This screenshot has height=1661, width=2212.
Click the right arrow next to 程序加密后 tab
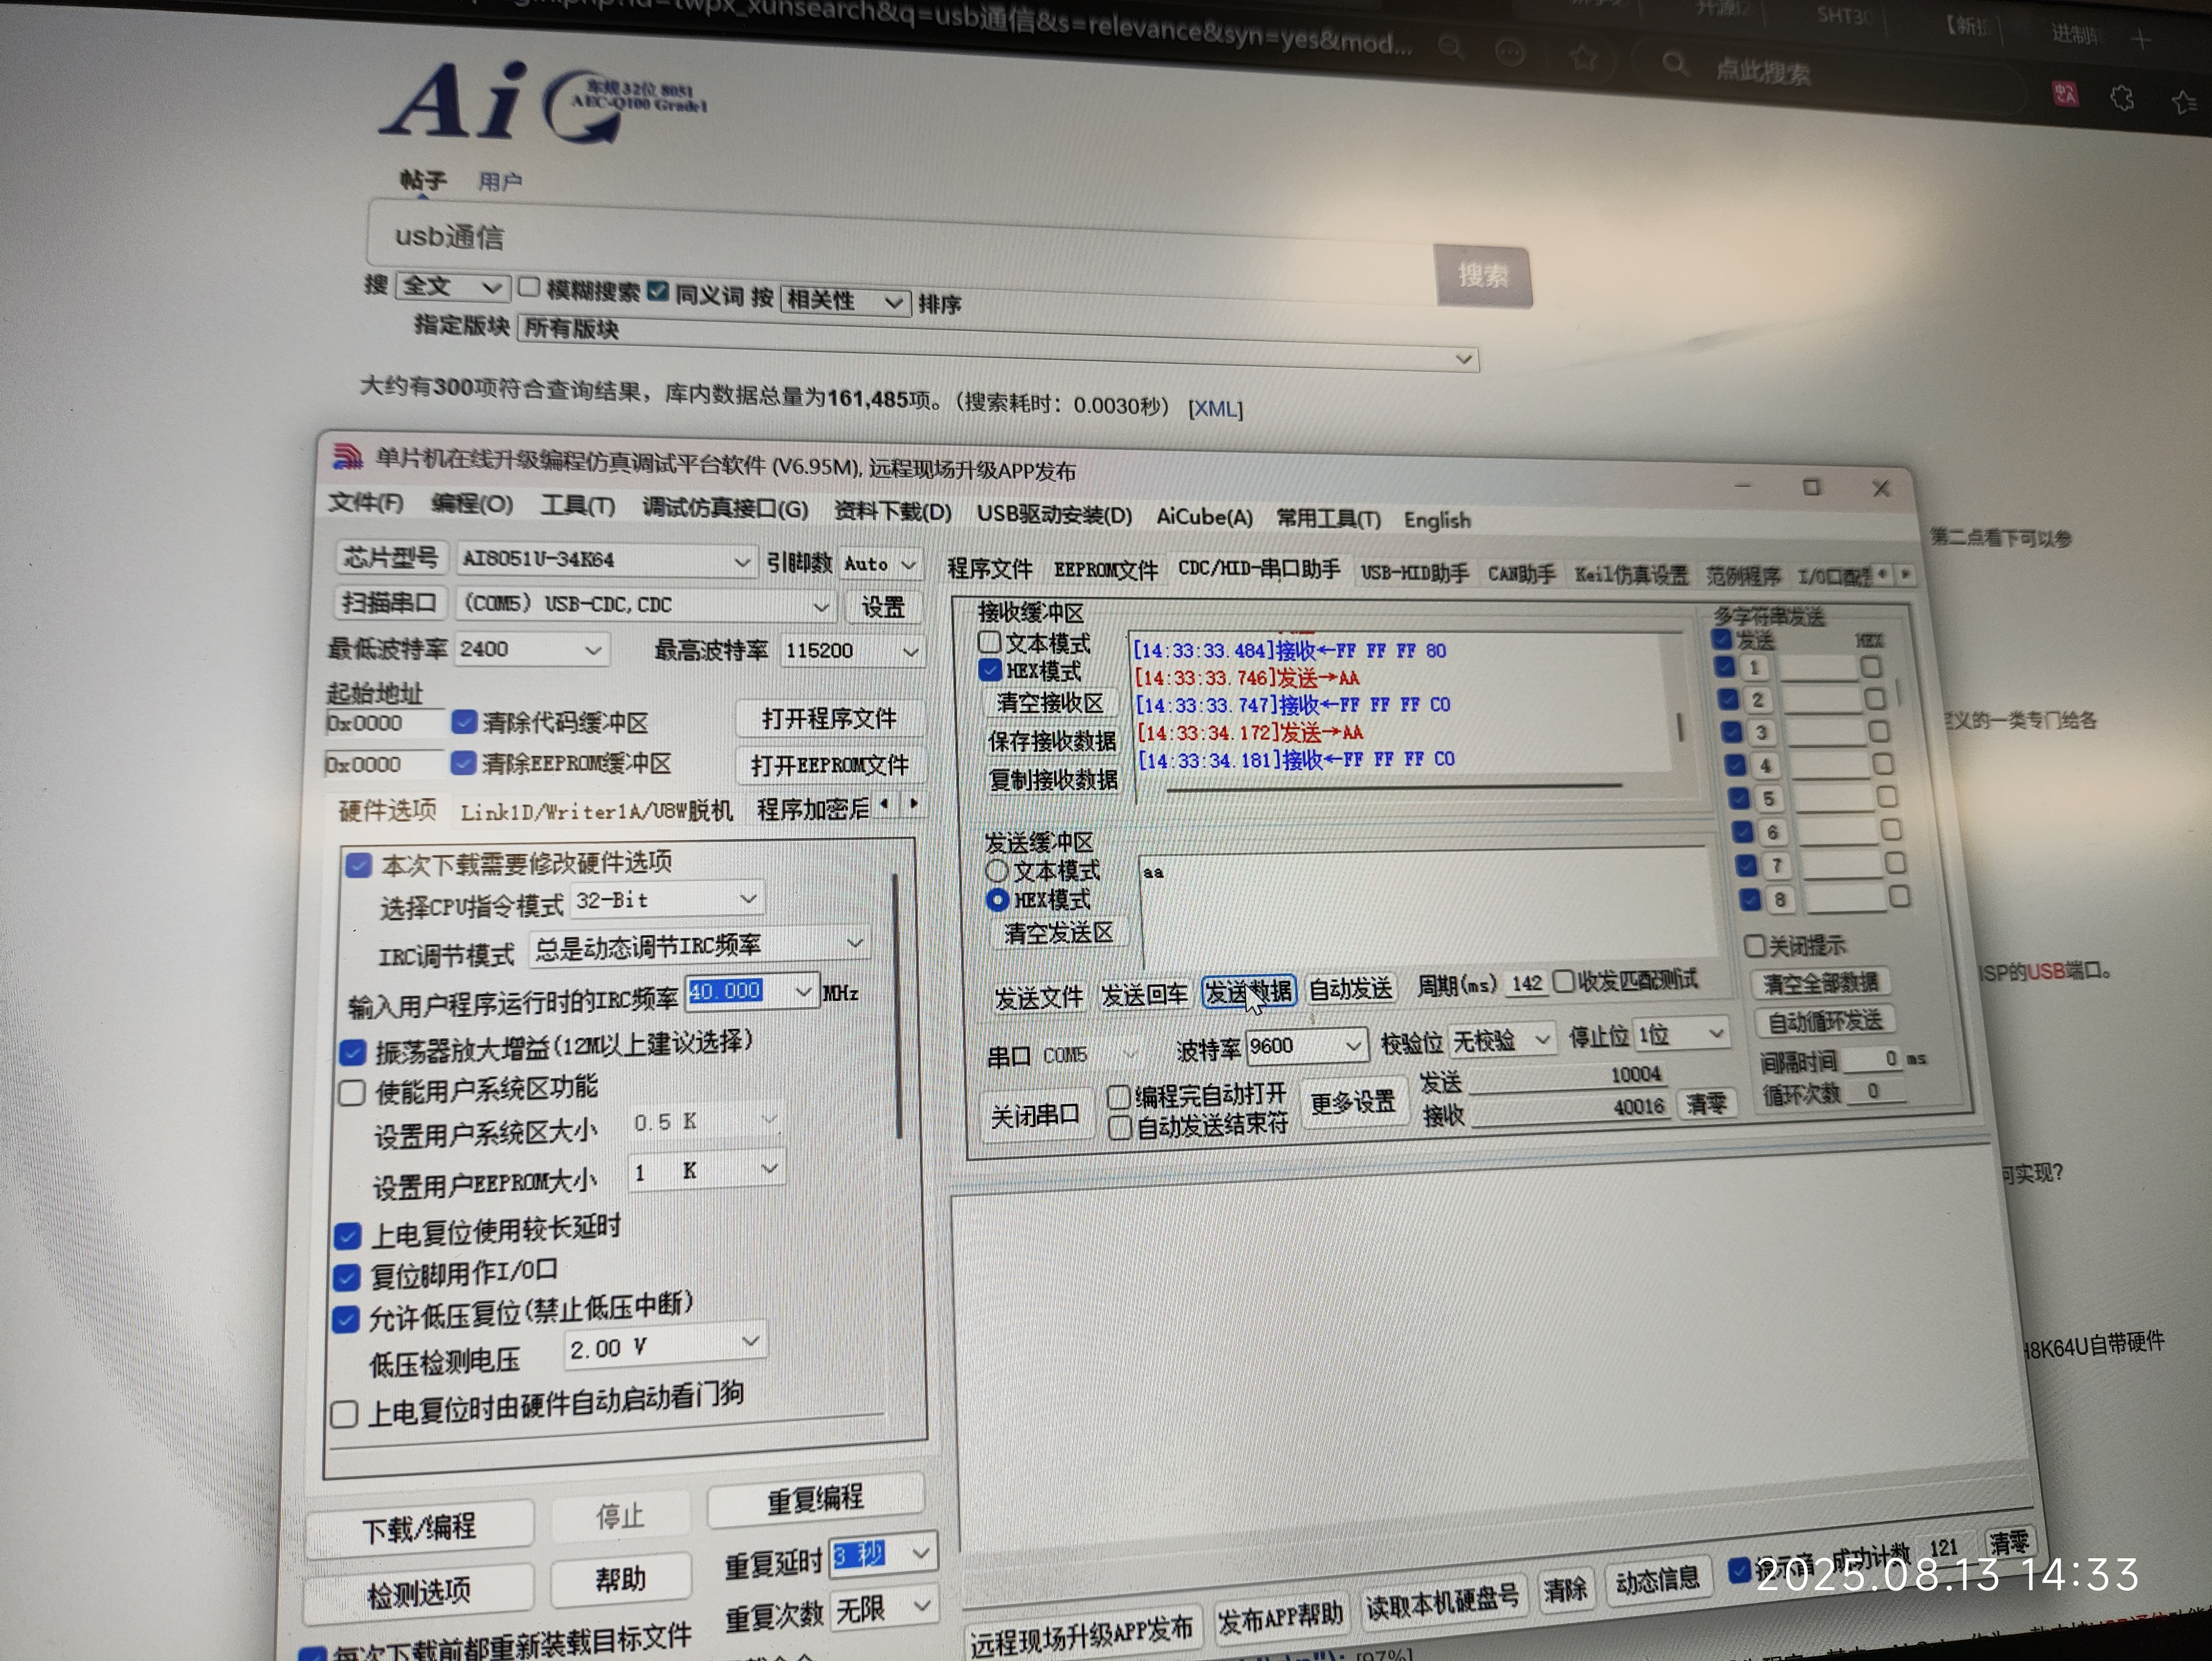coord(914,803)
